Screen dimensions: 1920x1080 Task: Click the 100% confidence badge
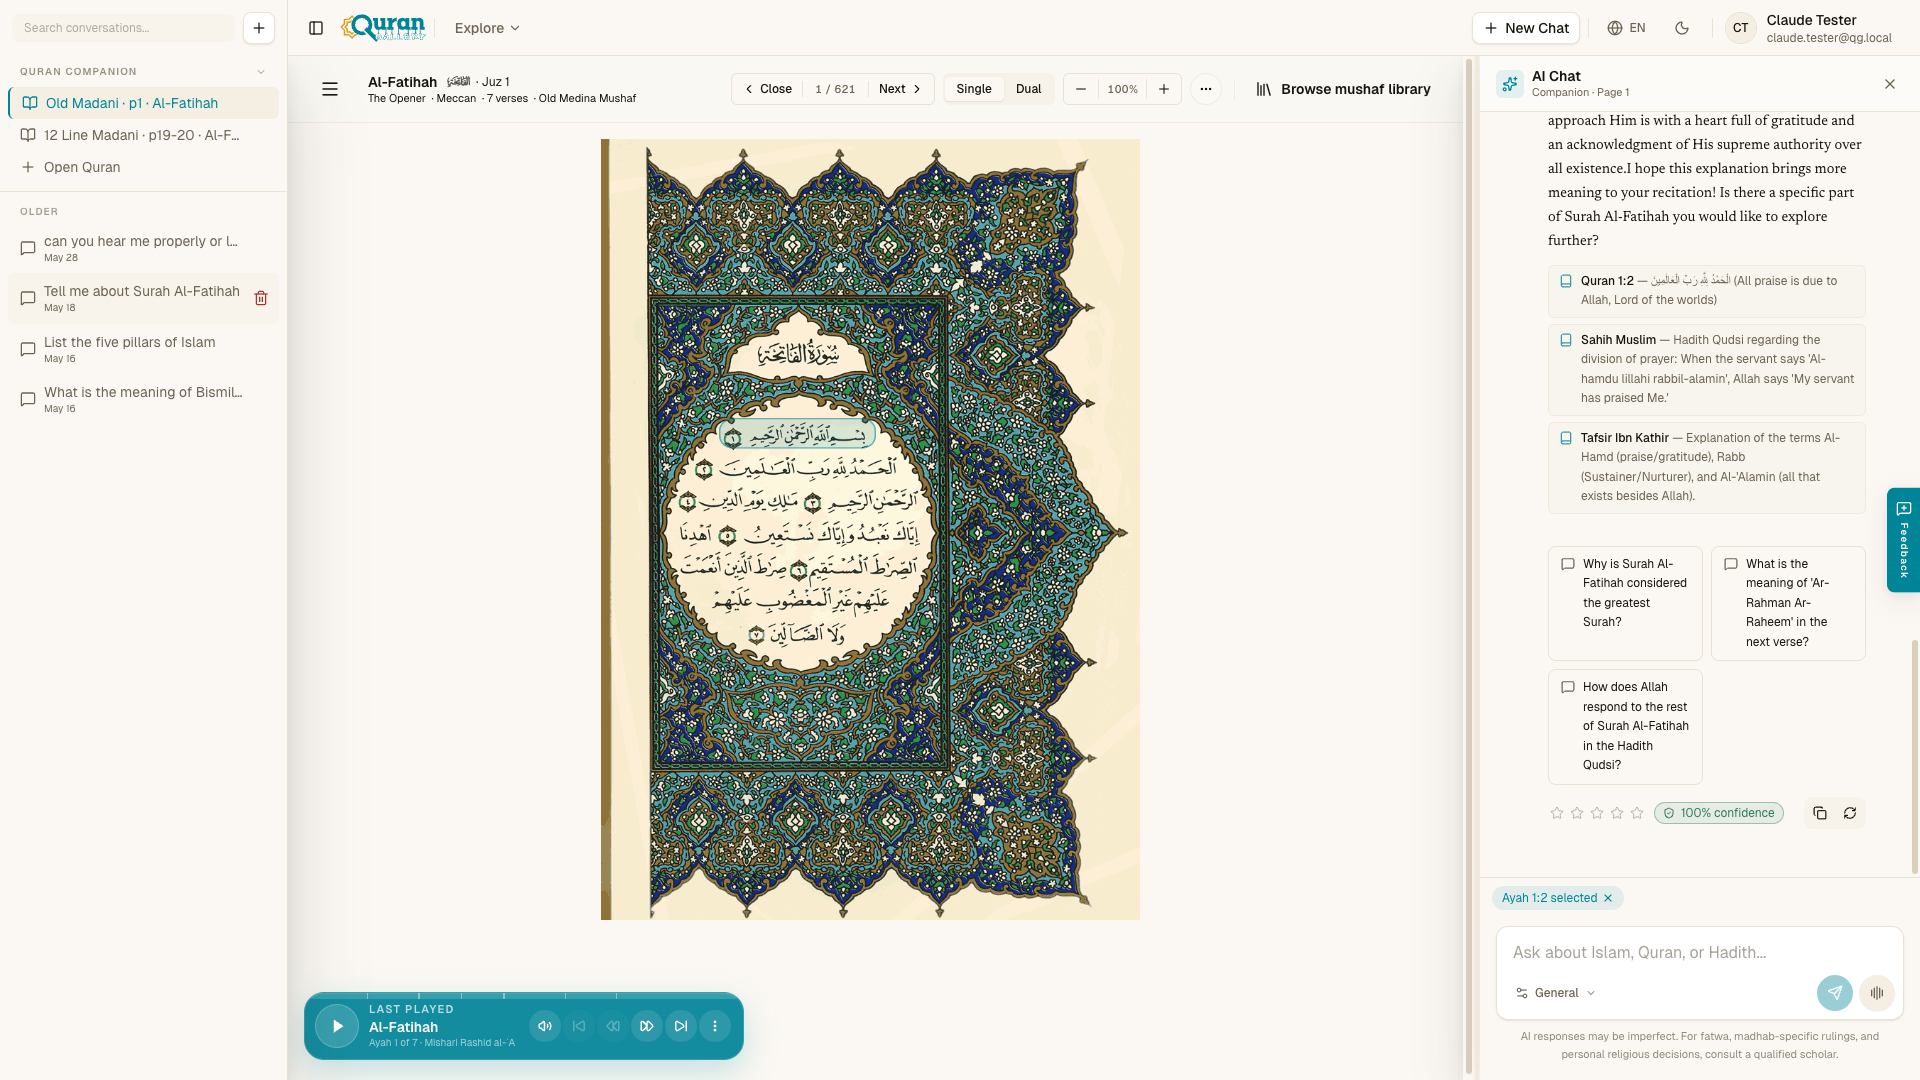click(x=1718, y=813)
